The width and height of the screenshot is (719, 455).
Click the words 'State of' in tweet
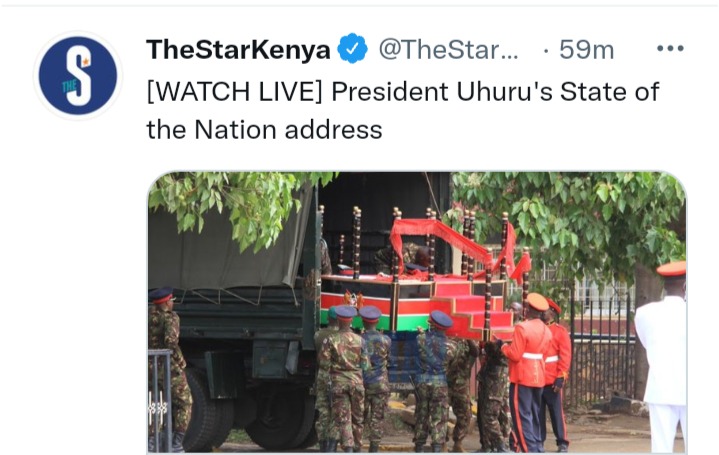point(610,92)
